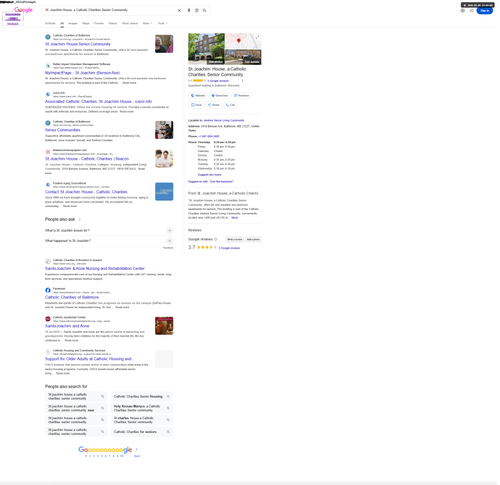Open Search Labs icon beside the apps grid
Screen dimensions: 500x485
pyautogui.click(x=463, y=11)
